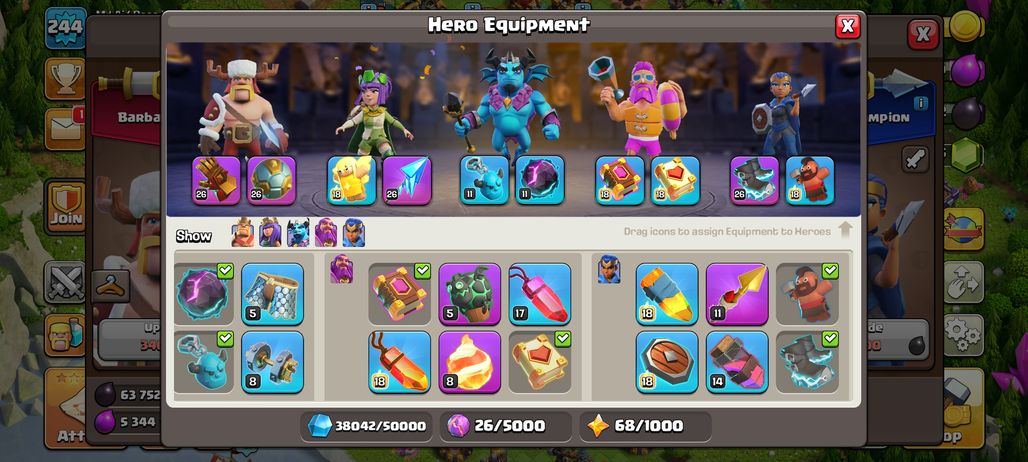This screenshot has width=1028, height=462.
Task: Tap the Starry Ore counter 68/1000
Action: pyautogui.click(x=645, y=426)
